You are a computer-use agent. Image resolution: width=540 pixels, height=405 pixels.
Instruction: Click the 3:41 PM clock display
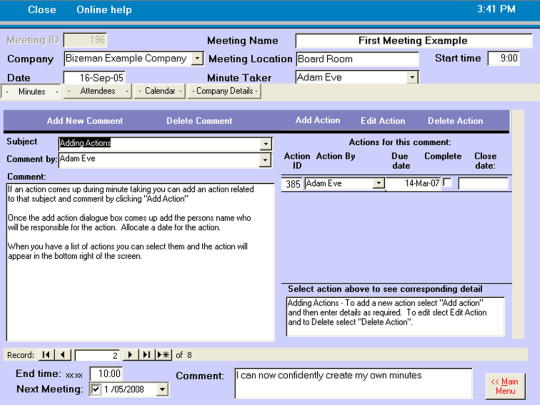[x=496, y=9]
